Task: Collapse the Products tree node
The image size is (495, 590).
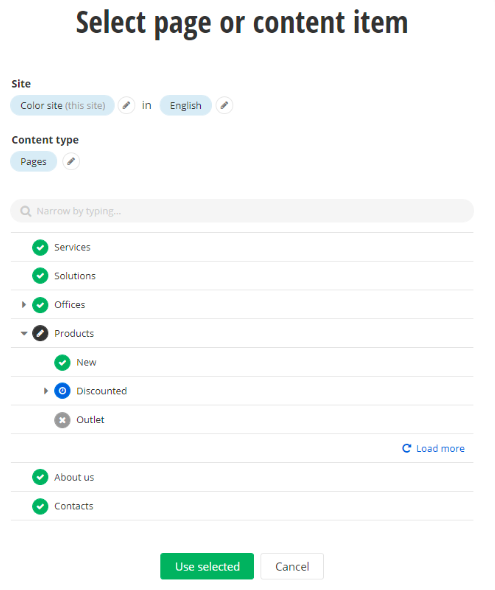Action: (x=24, y=333)
